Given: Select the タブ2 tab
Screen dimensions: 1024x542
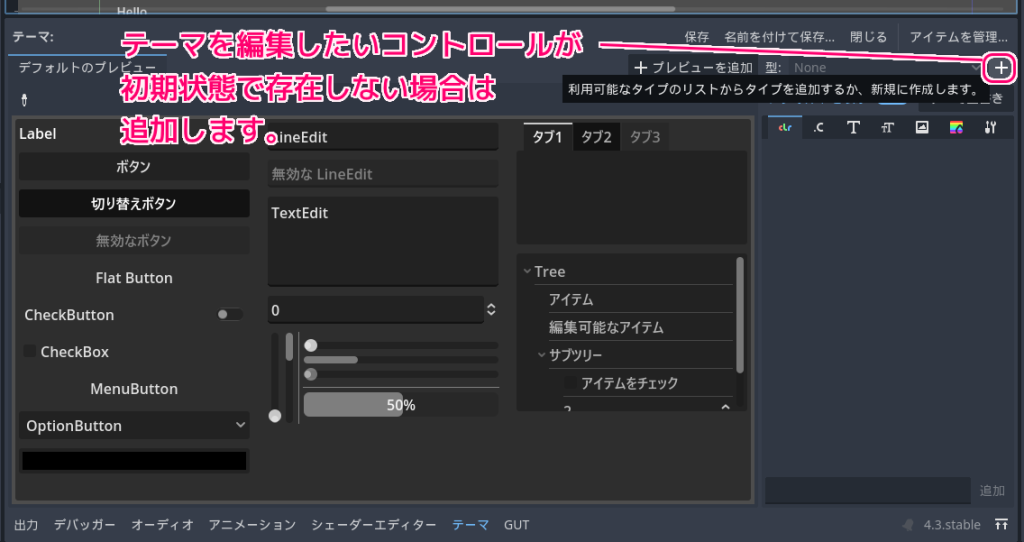Looking at the screenshot, I should (x=596, y=137).
